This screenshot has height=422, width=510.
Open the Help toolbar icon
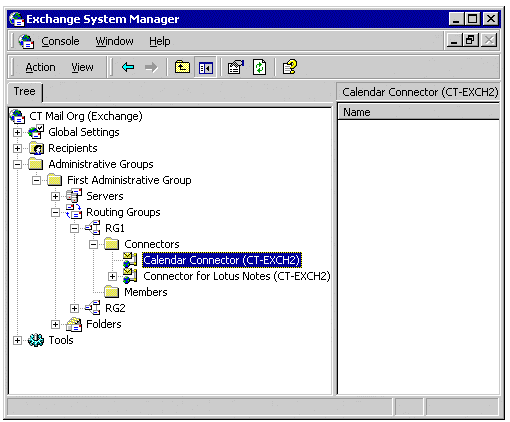290,67
